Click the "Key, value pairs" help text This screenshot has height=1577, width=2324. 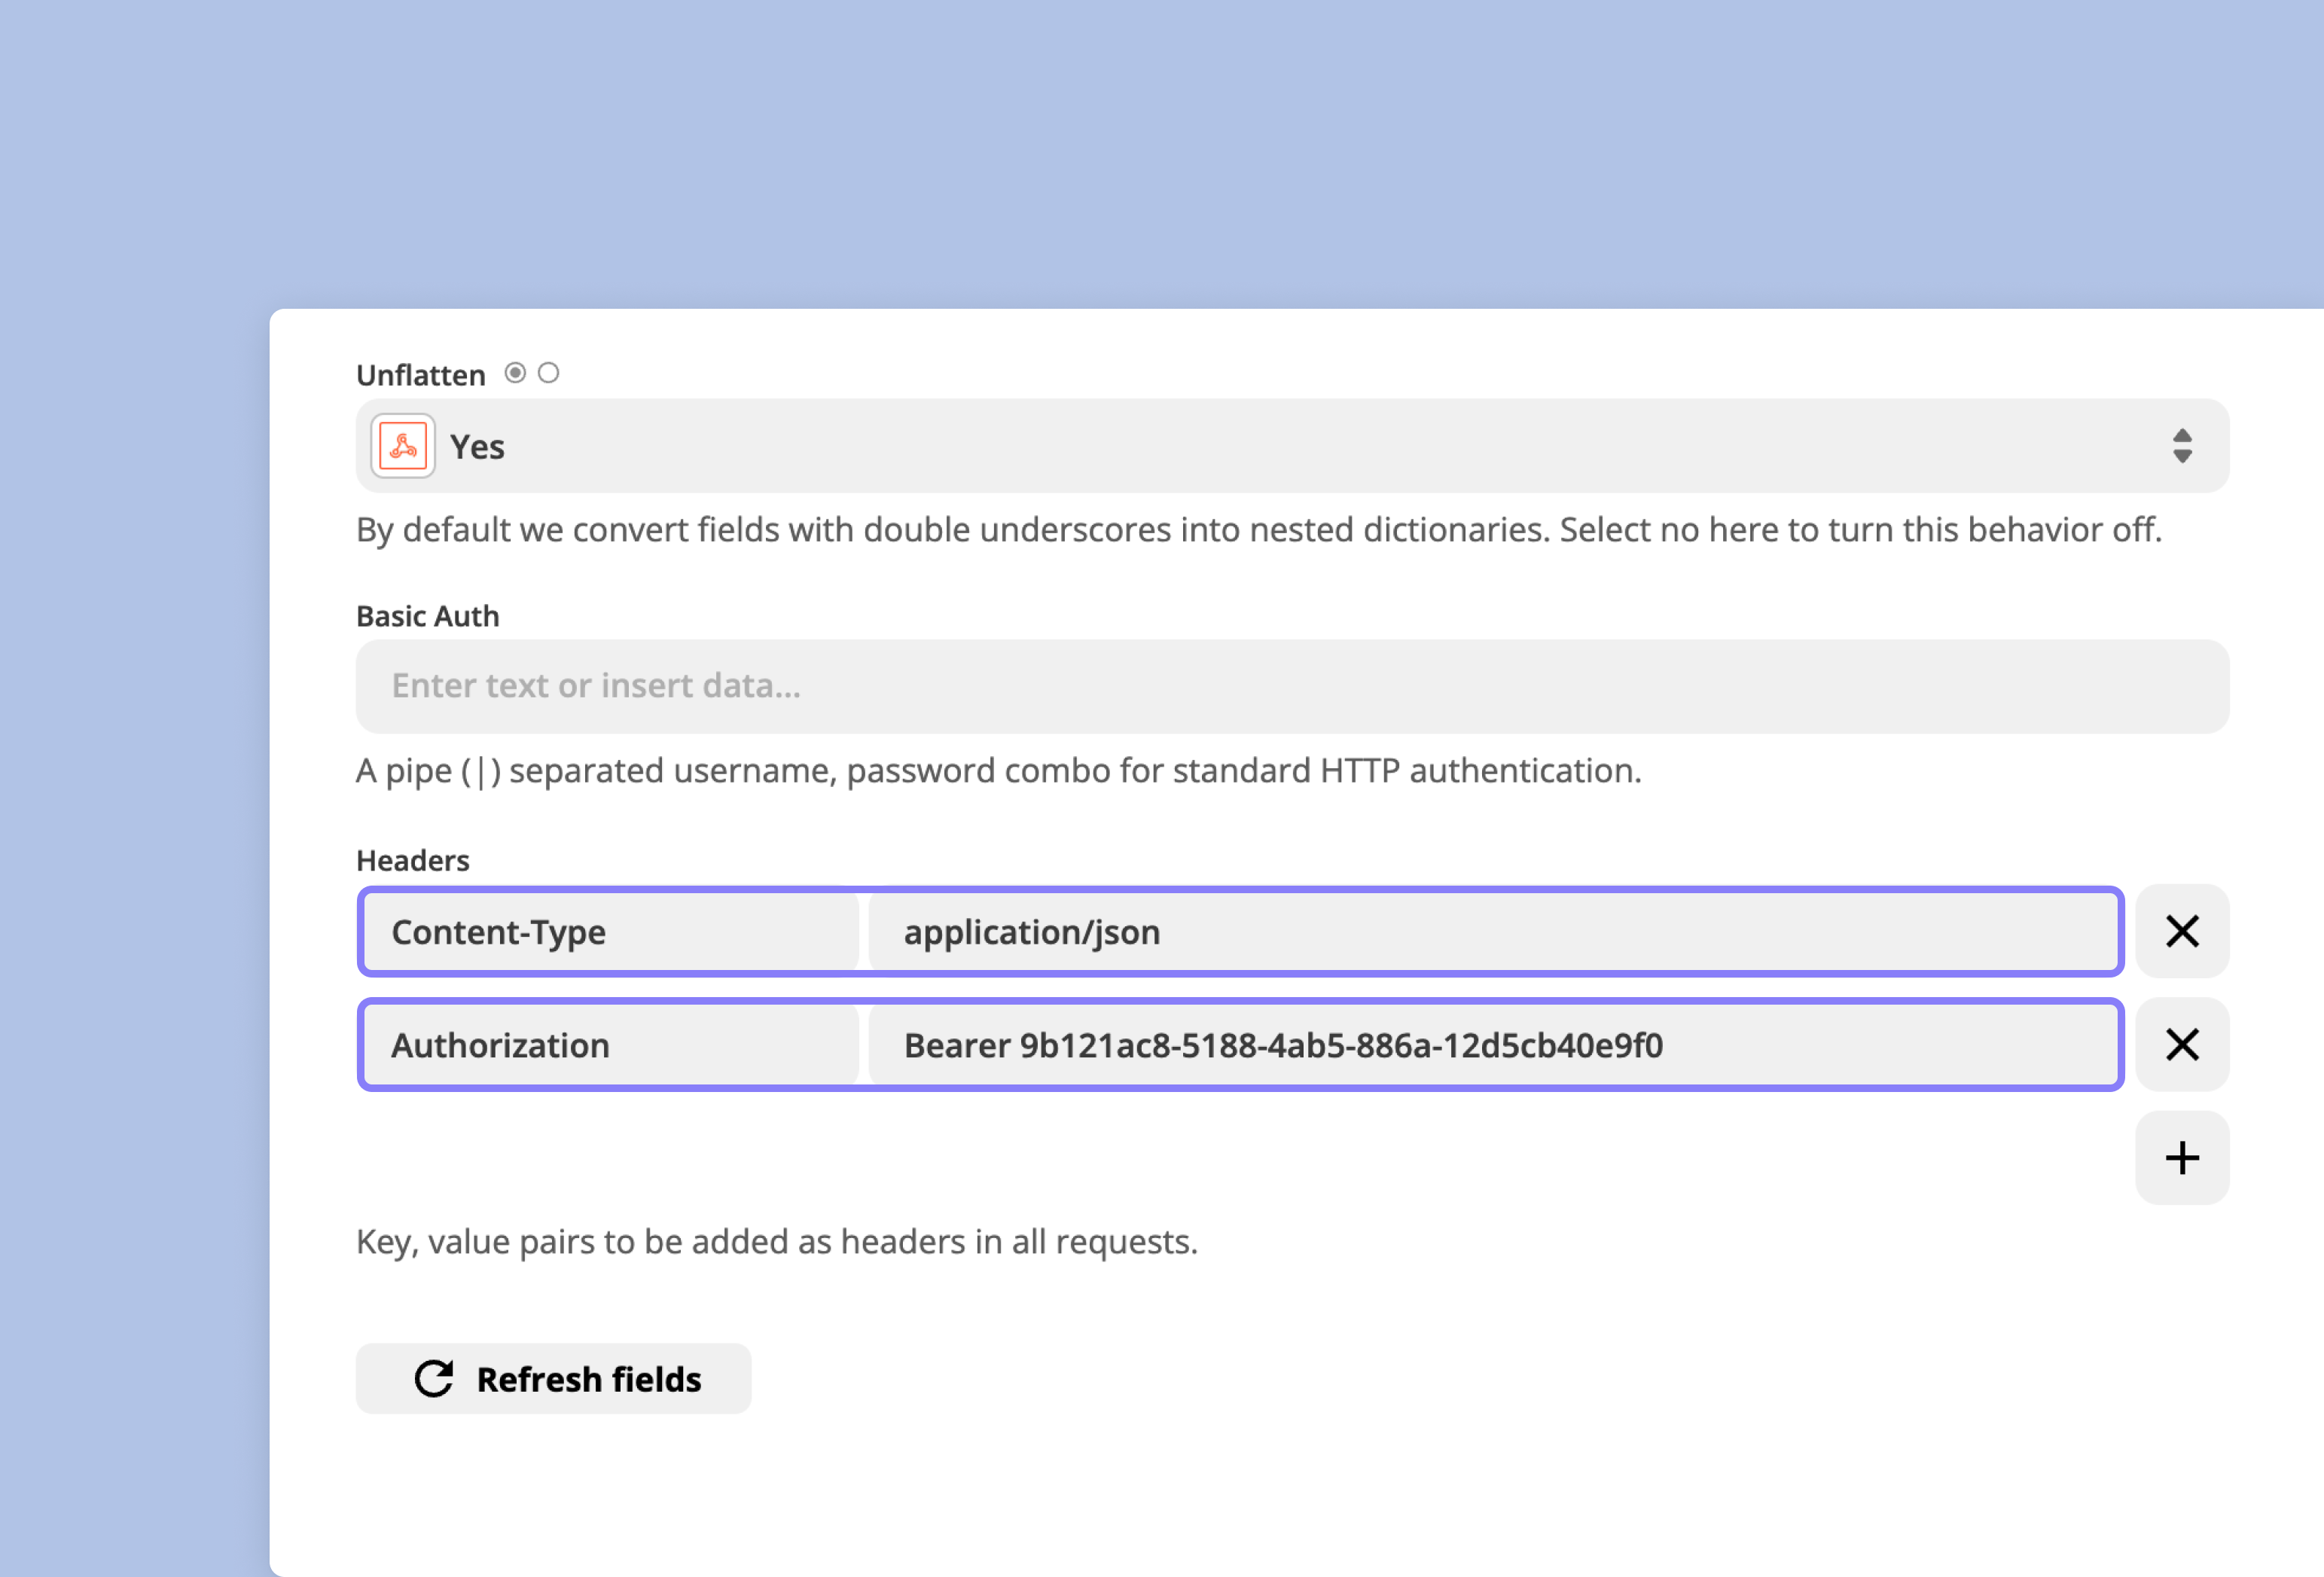coord(776,1241)
